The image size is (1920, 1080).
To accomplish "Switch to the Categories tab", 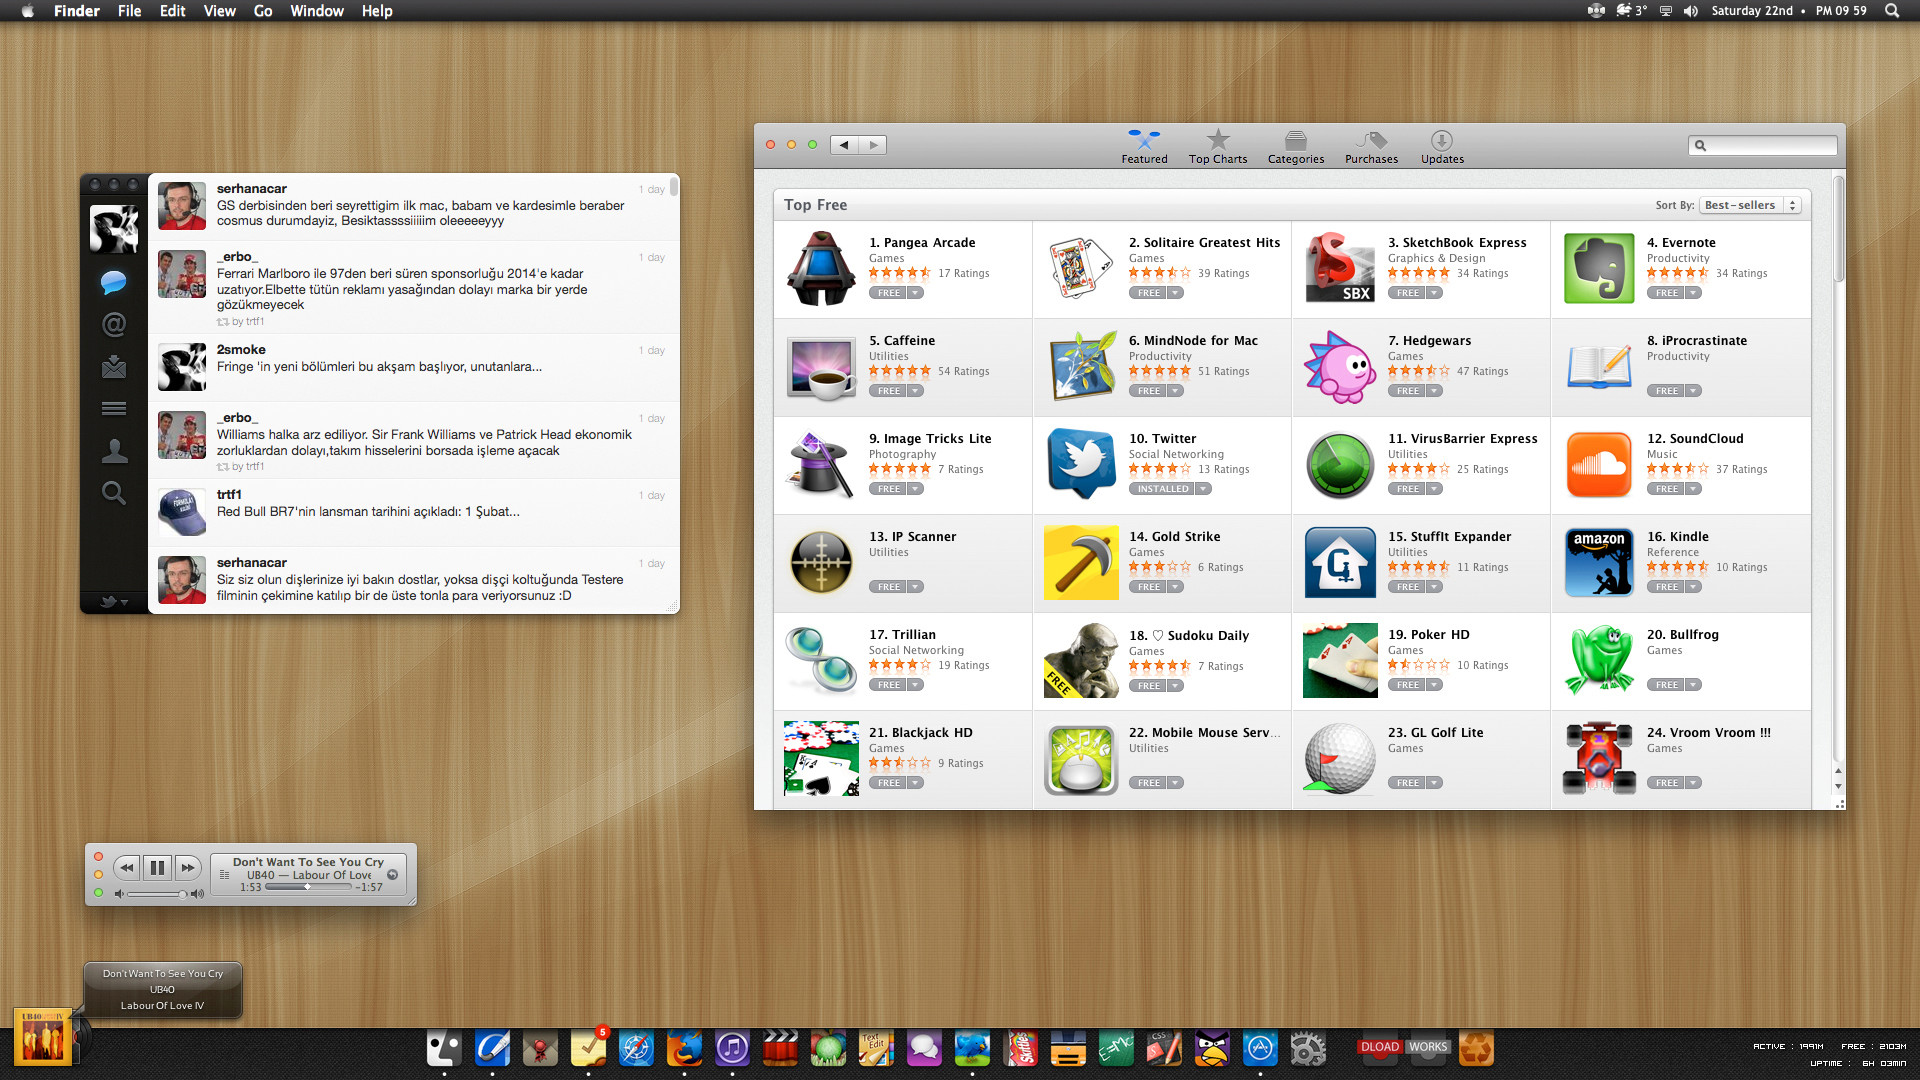I will 1296,146.
